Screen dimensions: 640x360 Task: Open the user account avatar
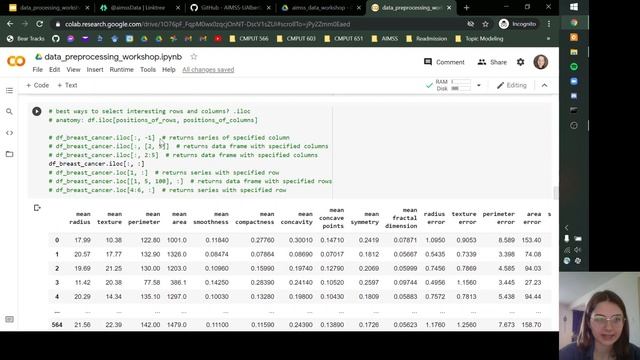coord(541,62)
